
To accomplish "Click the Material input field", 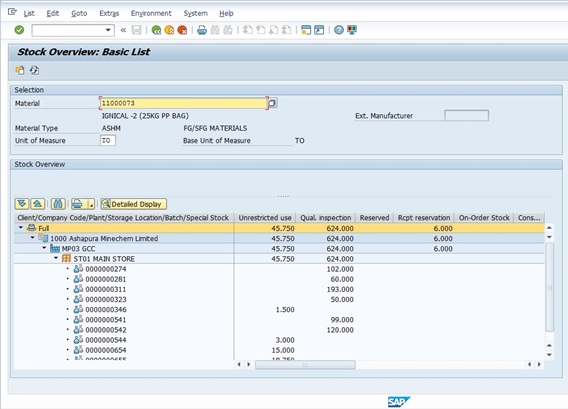I will [x=183, y=103].
